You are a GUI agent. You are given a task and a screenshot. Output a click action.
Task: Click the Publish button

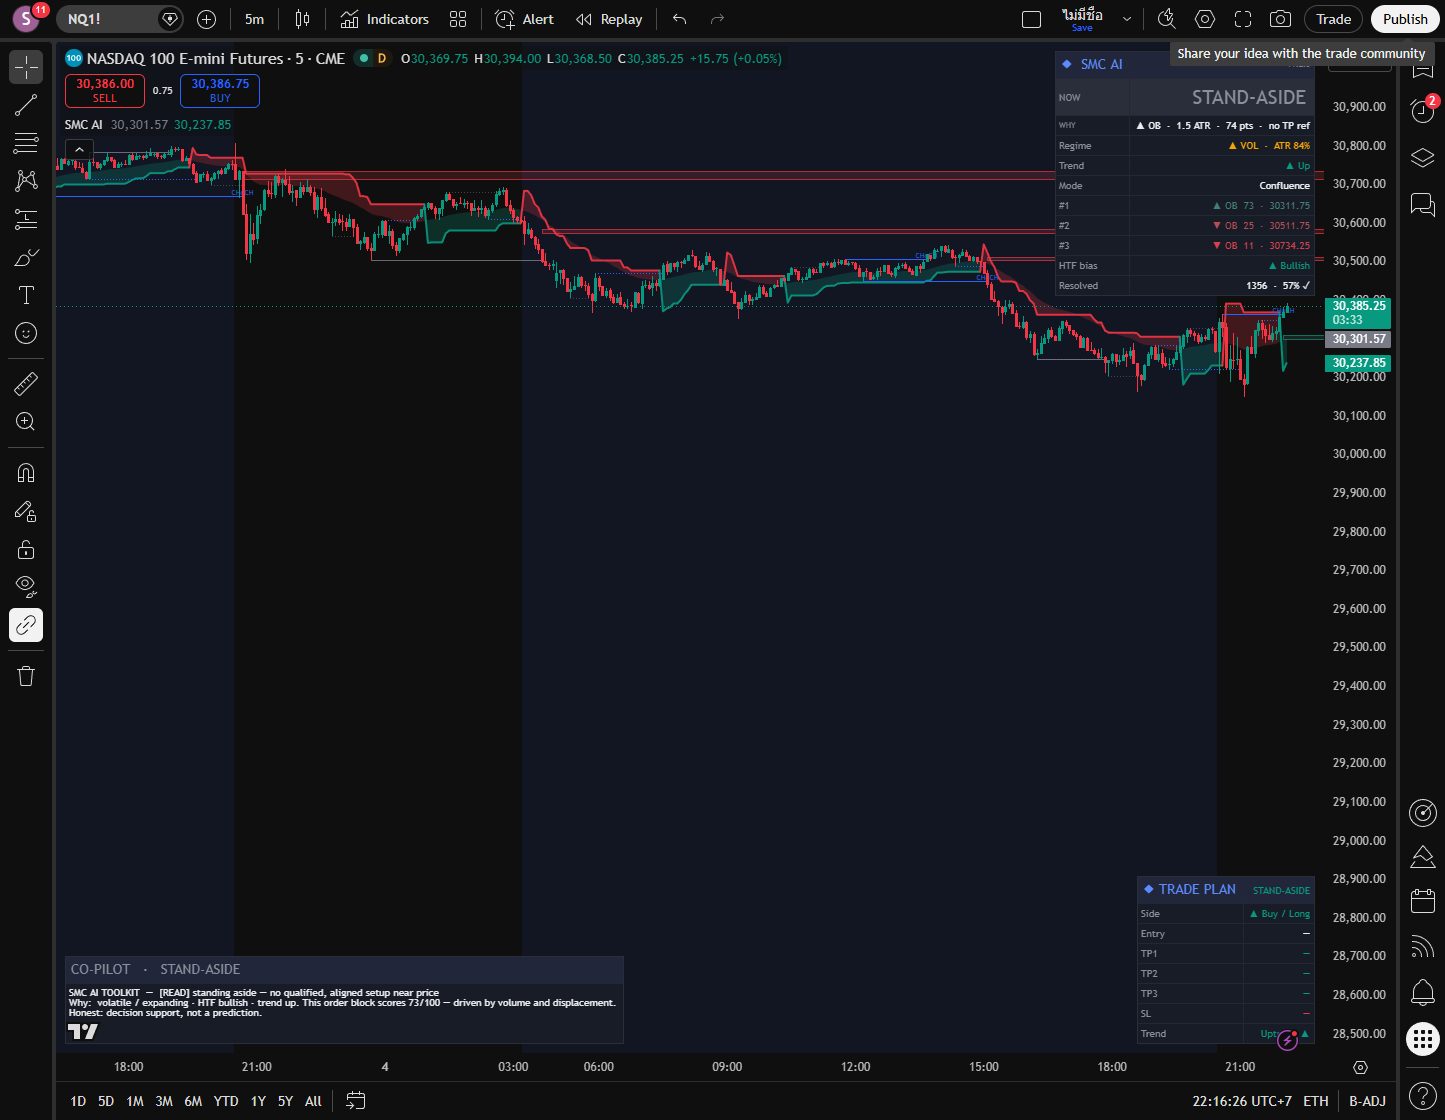pos(1405,19)
